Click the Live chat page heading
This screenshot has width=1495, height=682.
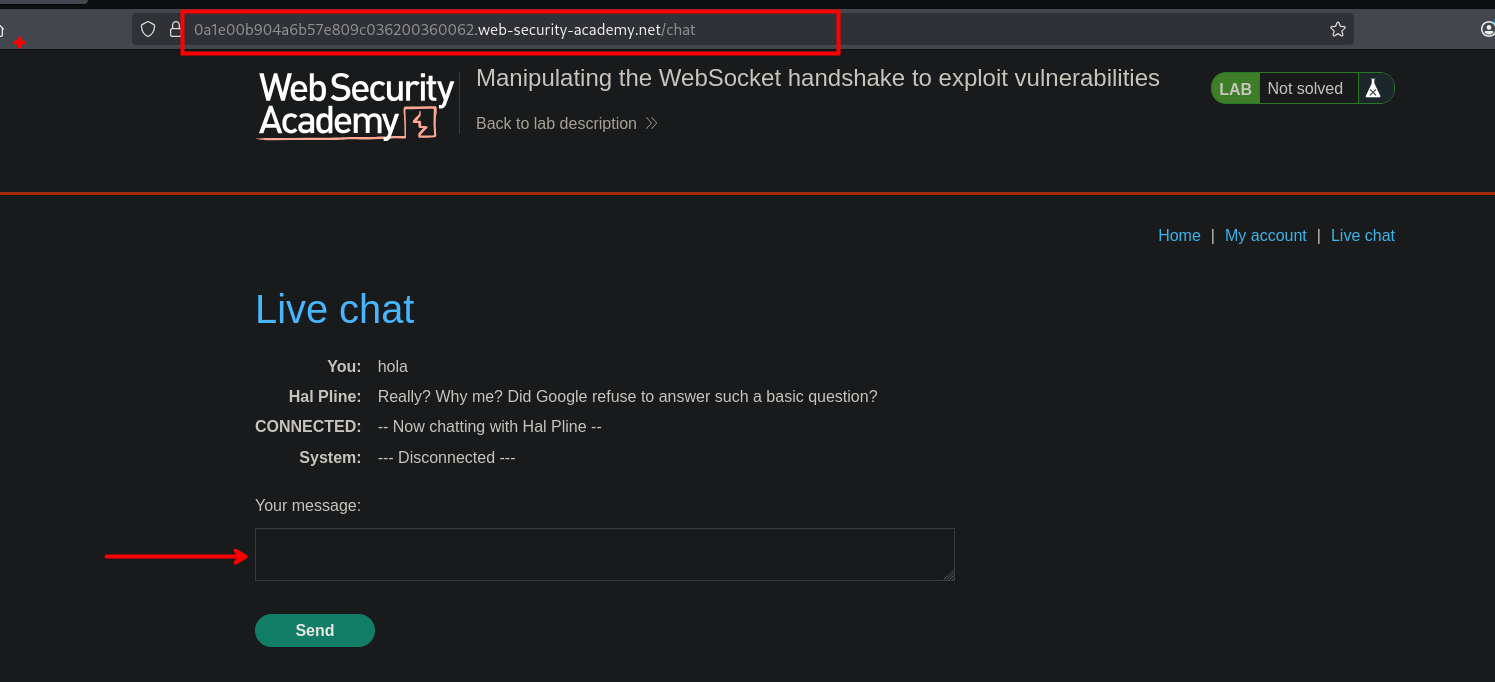334,309
